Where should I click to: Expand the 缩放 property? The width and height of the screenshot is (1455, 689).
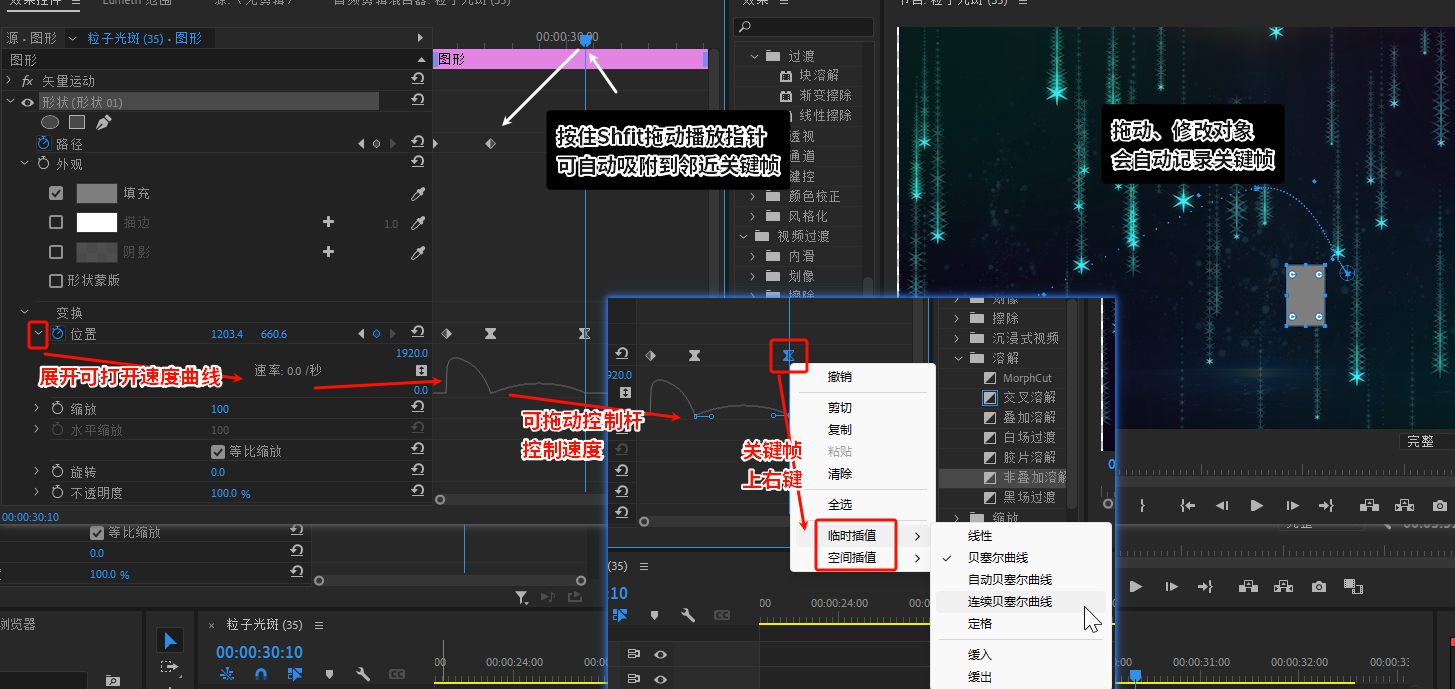tap(38, 408)
